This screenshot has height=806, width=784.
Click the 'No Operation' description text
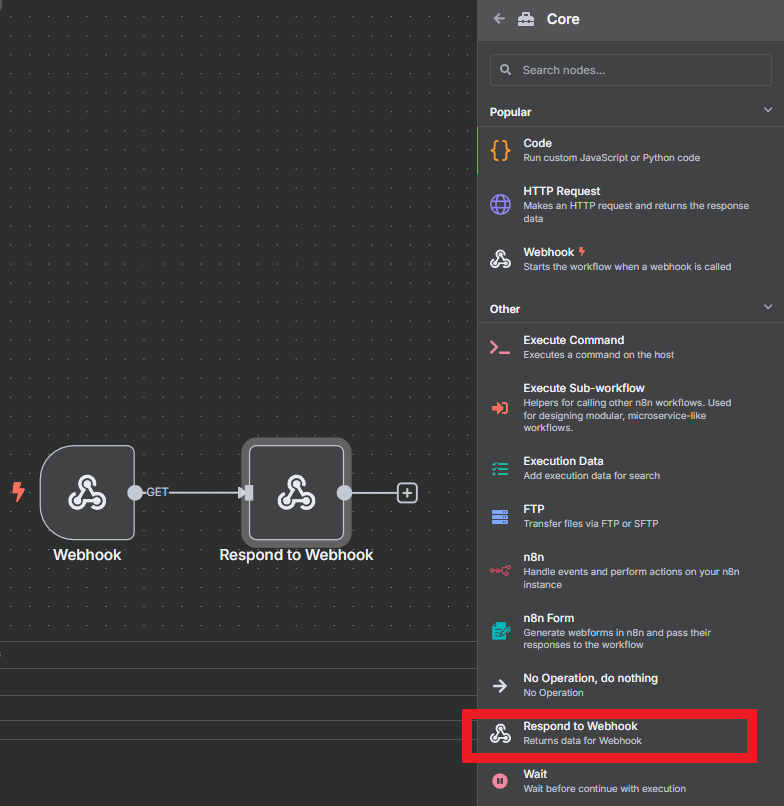point(553,693)
